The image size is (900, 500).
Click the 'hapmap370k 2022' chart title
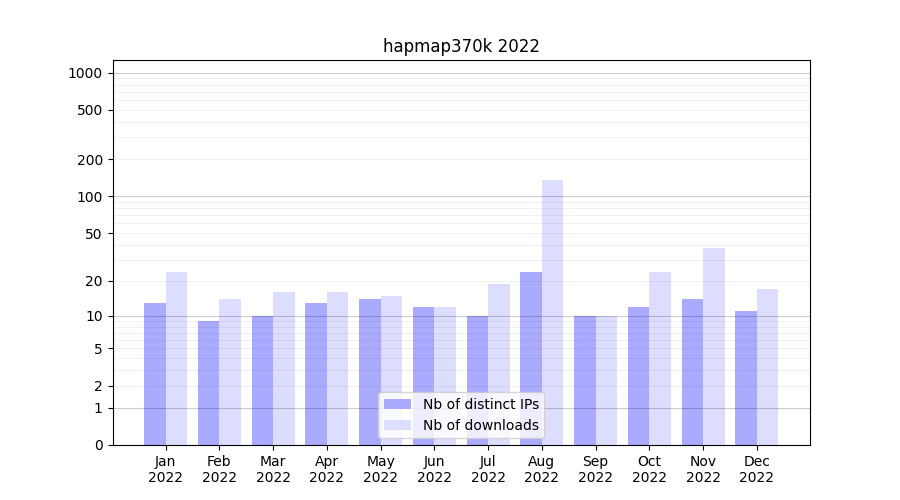pyautogui.click(x=461, y=46)
